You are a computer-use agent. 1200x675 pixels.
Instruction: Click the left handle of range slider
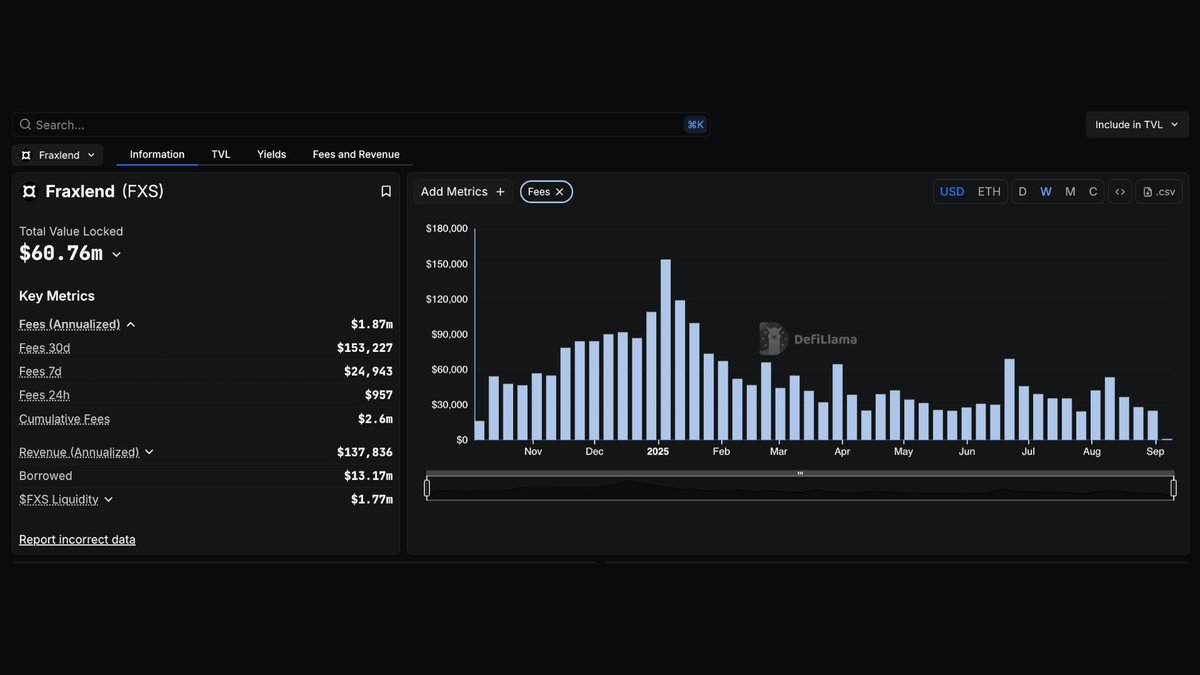(427, 488)
